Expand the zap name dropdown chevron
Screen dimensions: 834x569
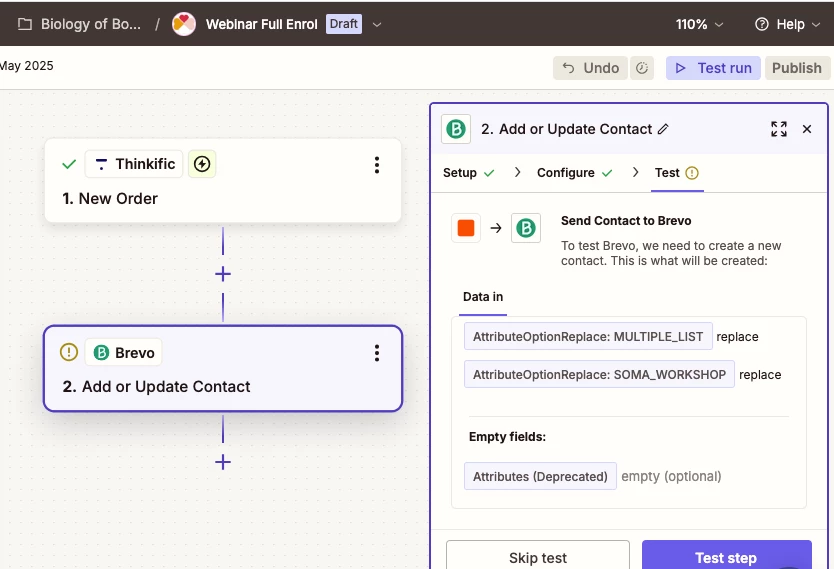[x=377, y=24]
